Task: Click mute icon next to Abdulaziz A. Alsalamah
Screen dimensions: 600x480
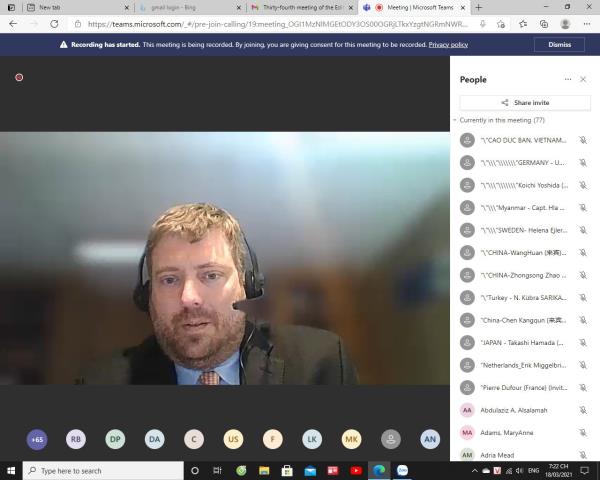Action: click(582, 410)
